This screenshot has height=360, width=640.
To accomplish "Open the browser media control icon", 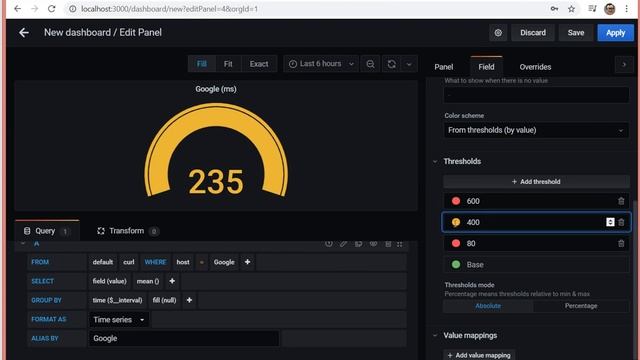I will coord(592,9).
